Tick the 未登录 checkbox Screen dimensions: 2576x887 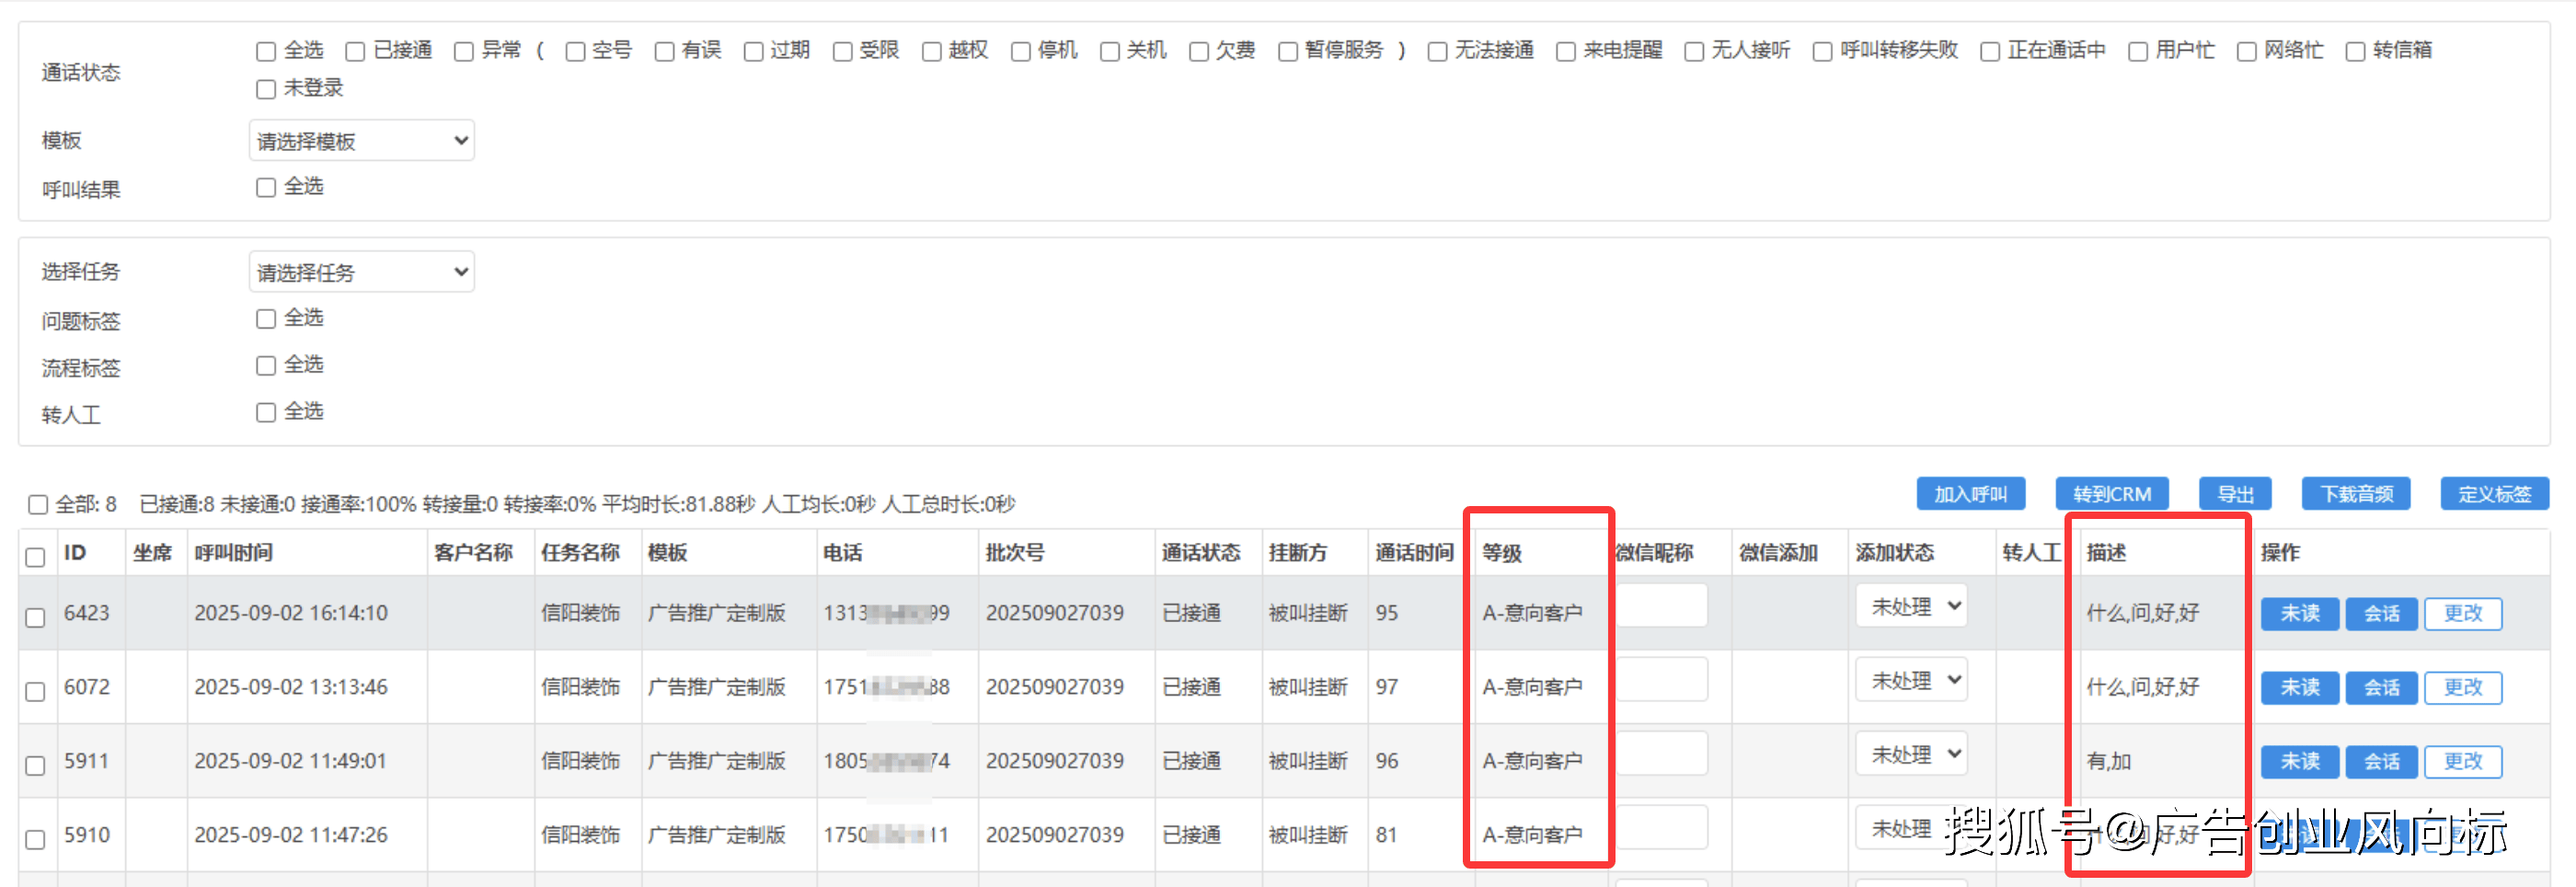[266, 89]
